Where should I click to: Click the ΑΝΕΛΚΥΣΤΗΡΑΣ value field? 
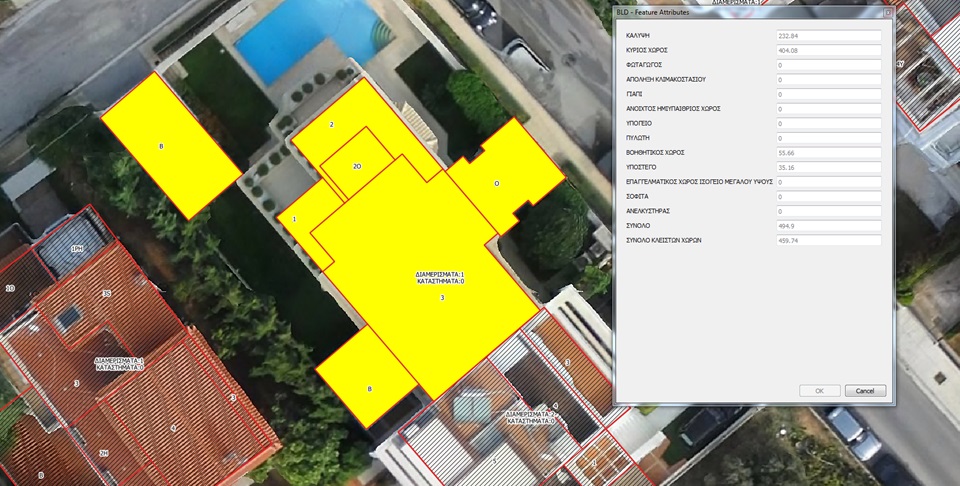coord(828,211)
